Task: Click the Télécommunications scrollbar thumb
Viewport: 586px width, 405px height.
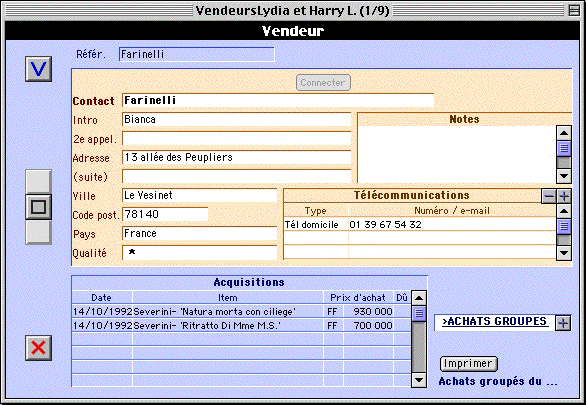Action: pyautogui.click(x=564, y=226)
